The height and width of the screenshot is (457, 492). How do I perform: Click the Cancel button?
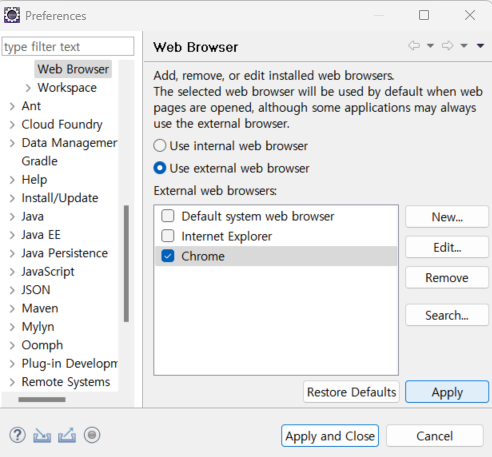point(435,436)
